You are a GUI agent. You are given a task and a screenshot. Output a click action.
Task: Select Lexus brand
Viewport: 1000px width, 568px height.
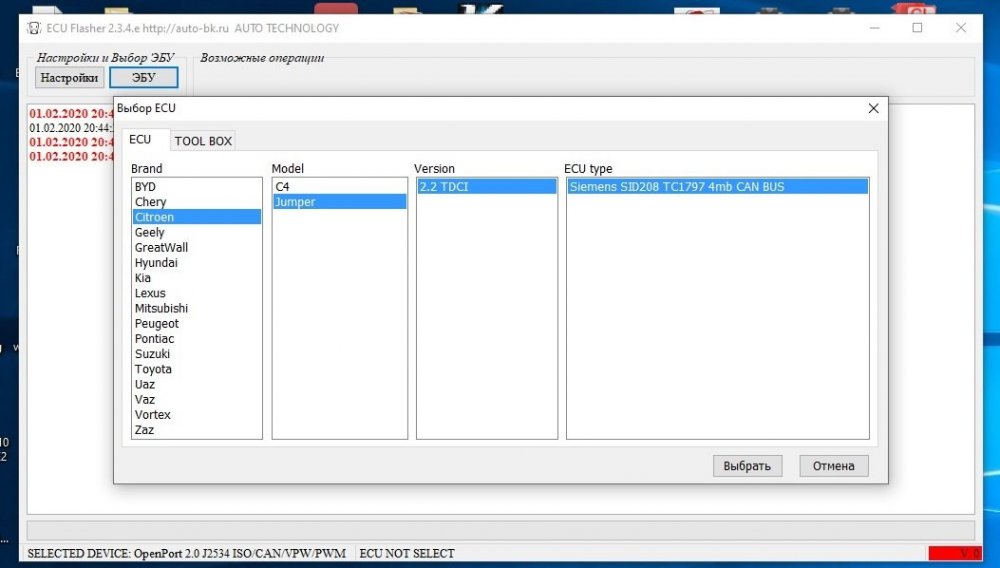pyautogui.click(x=196, y=293)
